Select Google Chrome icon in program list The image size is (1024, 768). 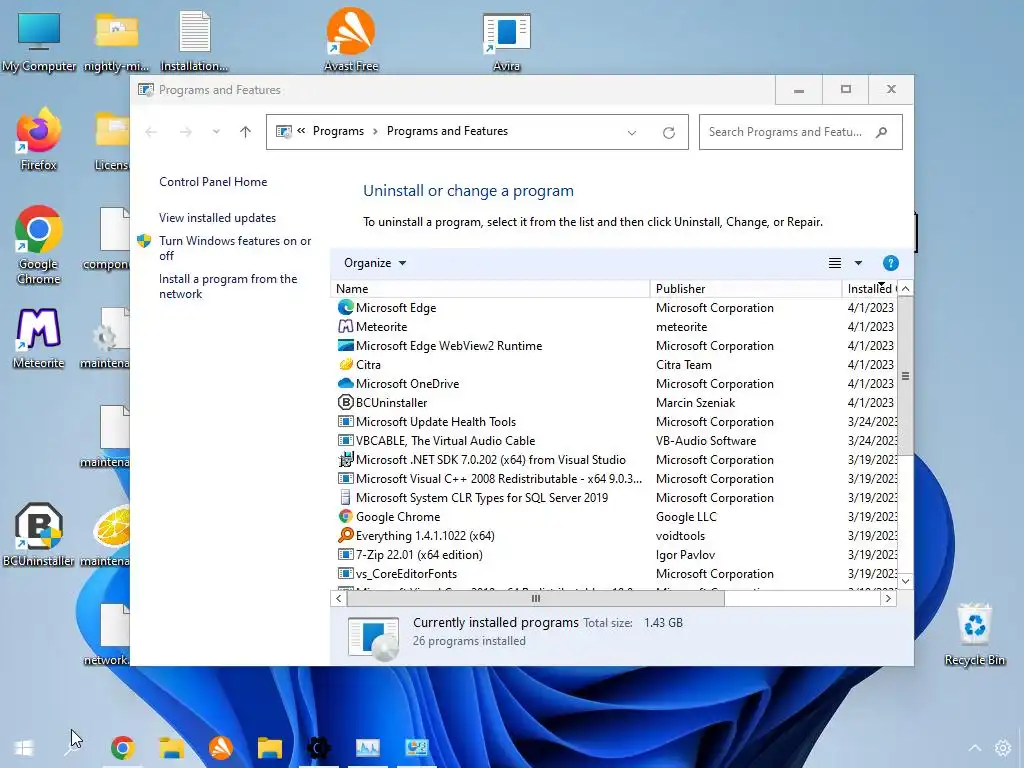[x=345, y=517]
